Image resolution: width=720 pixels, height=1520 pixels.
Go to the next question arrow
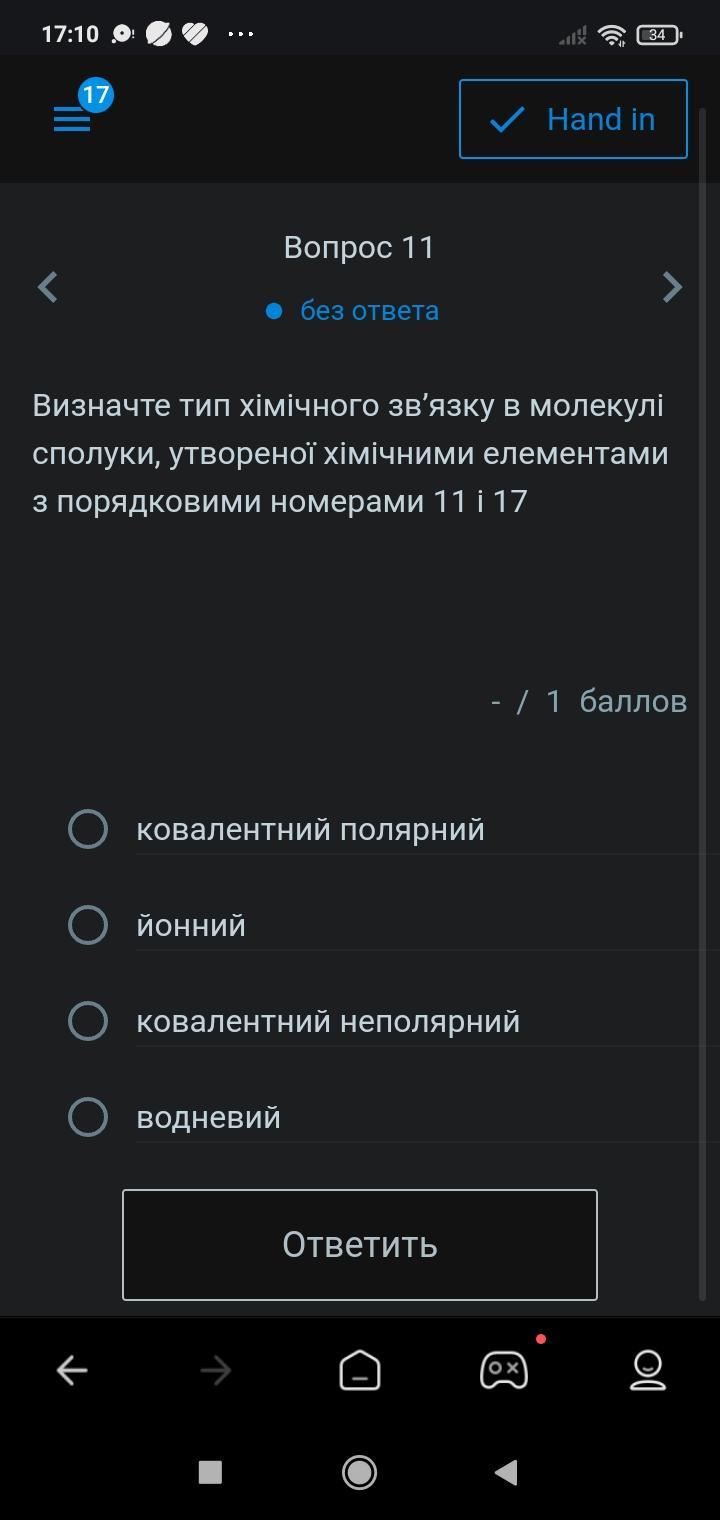(672, 288)
